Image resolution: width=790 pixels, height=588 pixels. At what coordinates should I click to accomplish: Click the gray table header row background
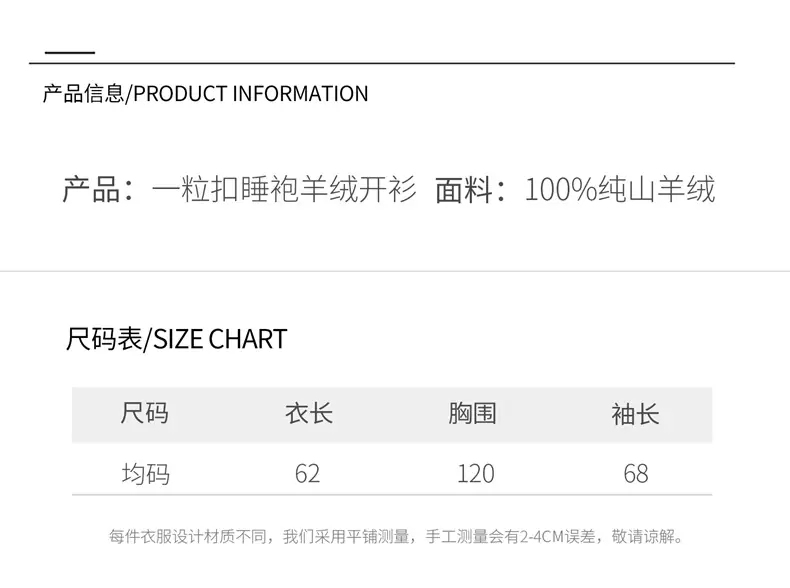pos(392,415)
